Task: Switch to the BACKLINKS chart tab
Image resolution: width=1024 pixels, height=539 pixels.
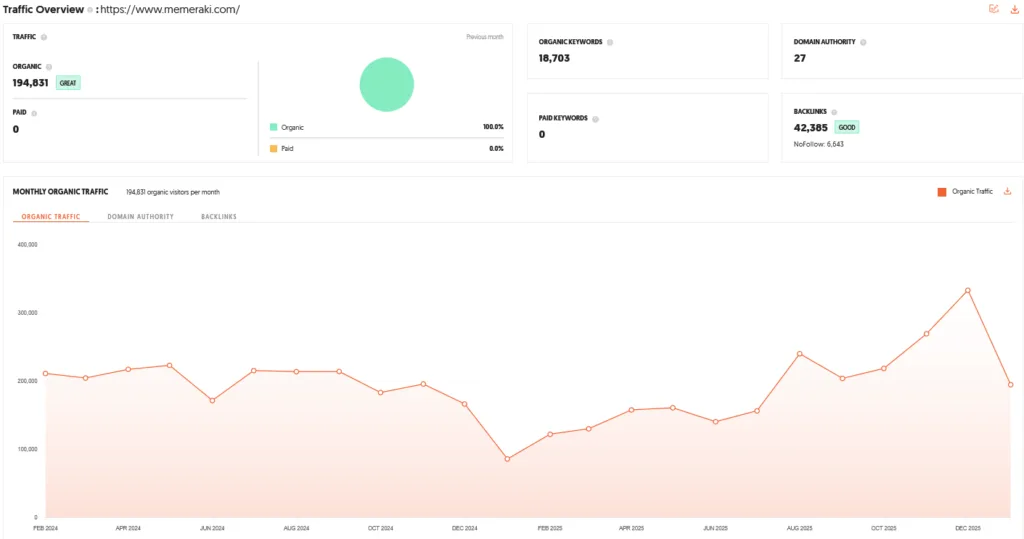Action: (x=219, y=216)
